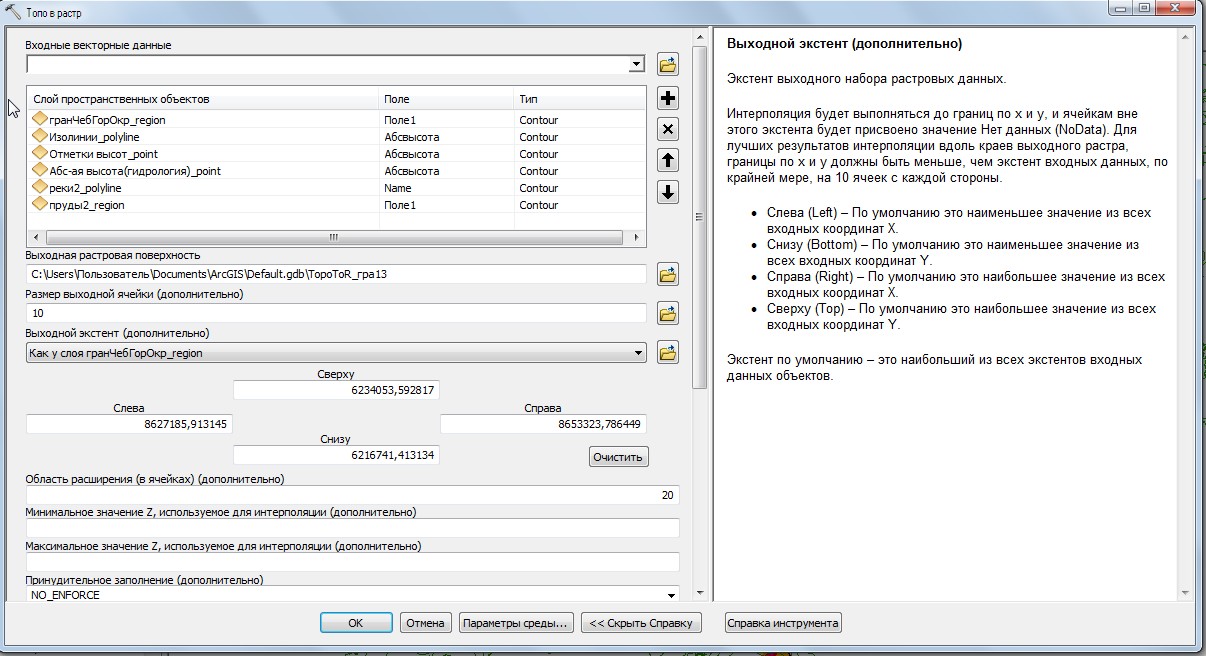This screenshot has height=656, width=1206.
Task: Remove selected layer with X icon
Action: [668, 129]
